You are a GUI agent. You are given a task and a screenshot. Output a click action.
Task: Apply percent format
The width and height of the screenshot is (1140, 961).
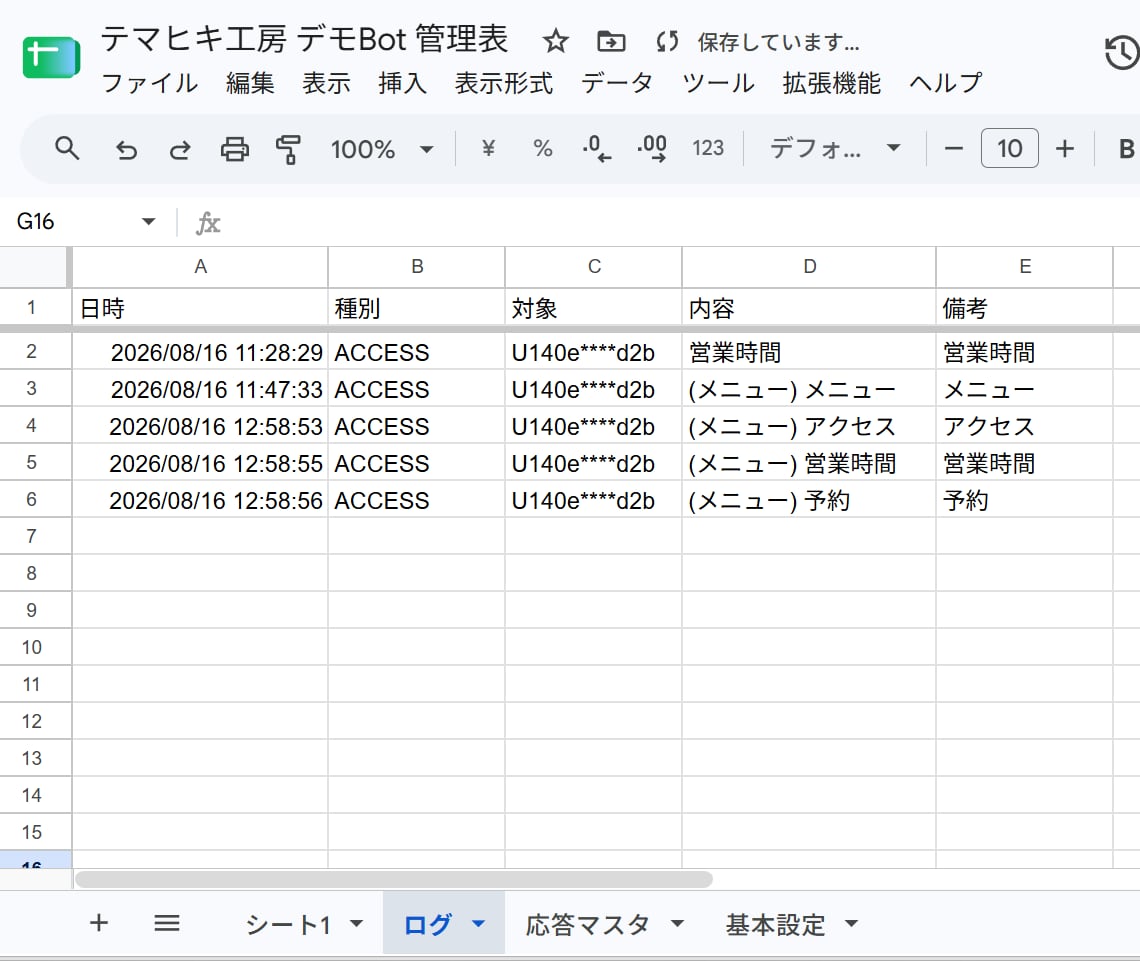click(x=542, y=148)
